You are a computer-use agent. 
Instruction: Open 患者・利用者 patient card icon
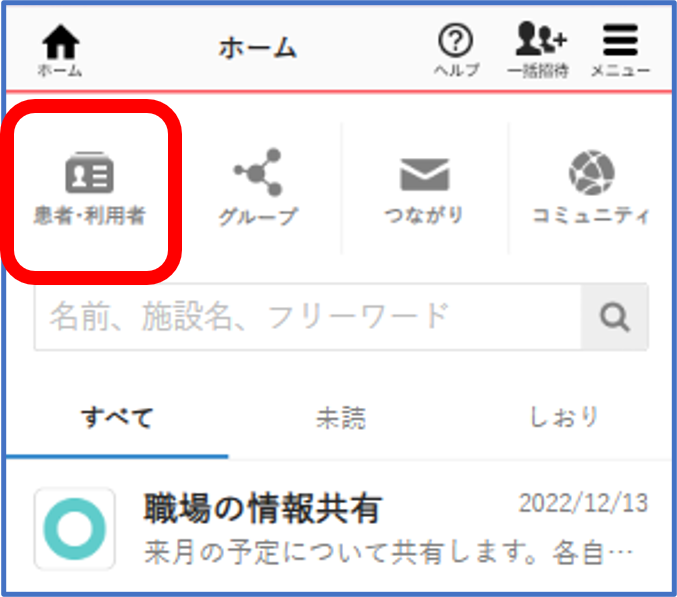tap(89, 172)
